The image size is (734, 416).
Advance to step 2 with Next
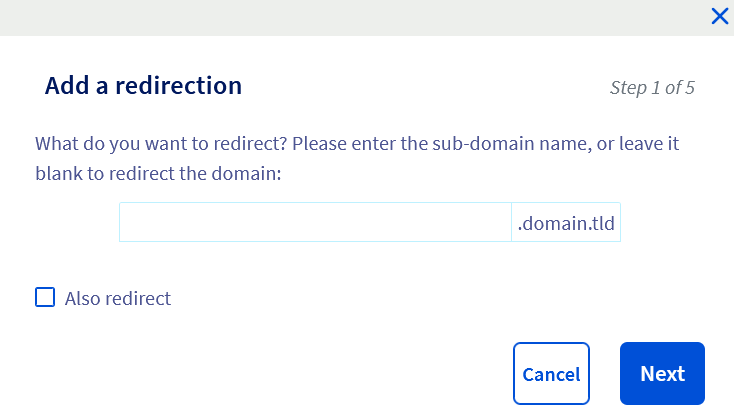pyautogui.click(x=662, y=374)
